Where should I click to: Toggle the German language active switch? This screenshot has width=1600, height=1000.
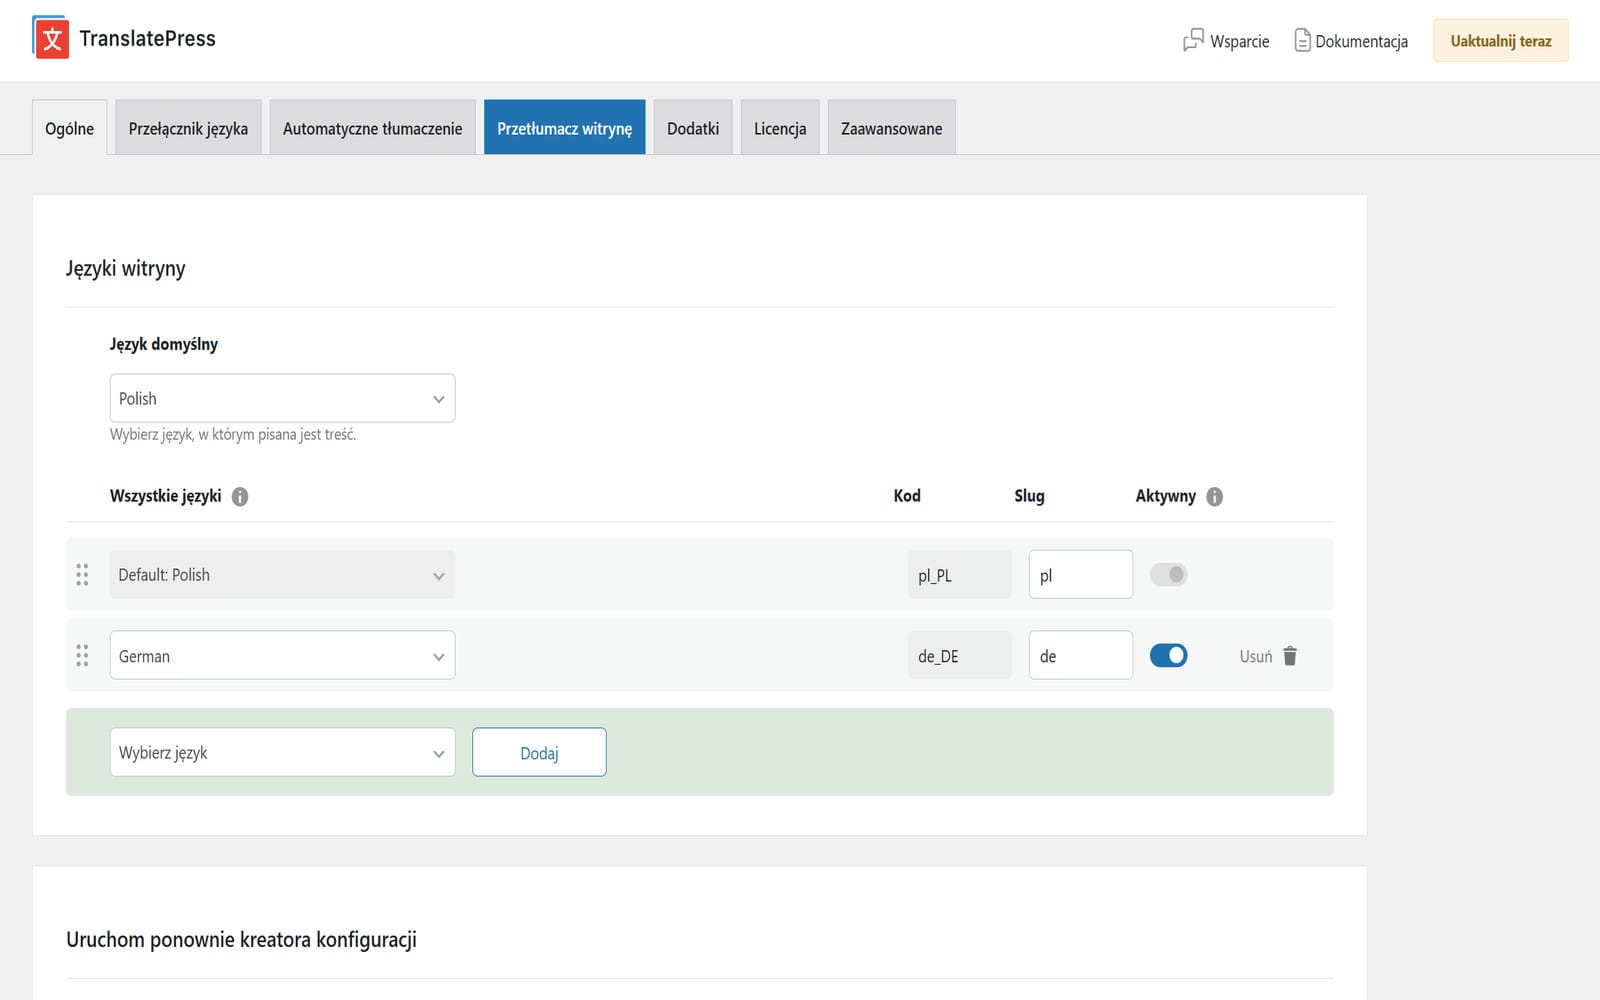pos(1168,655)
